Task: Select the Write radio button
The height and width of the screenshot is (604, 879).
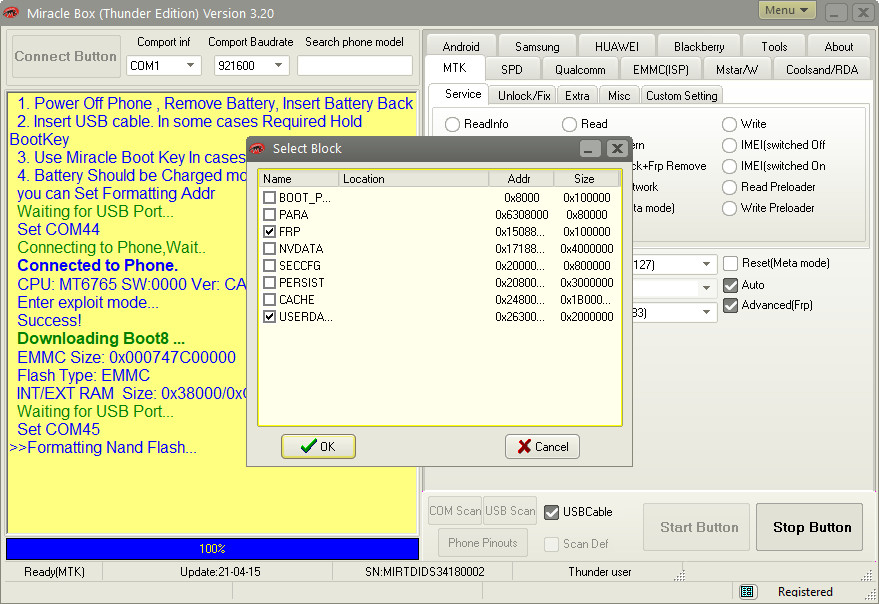Action: click(x=729, y=124)
